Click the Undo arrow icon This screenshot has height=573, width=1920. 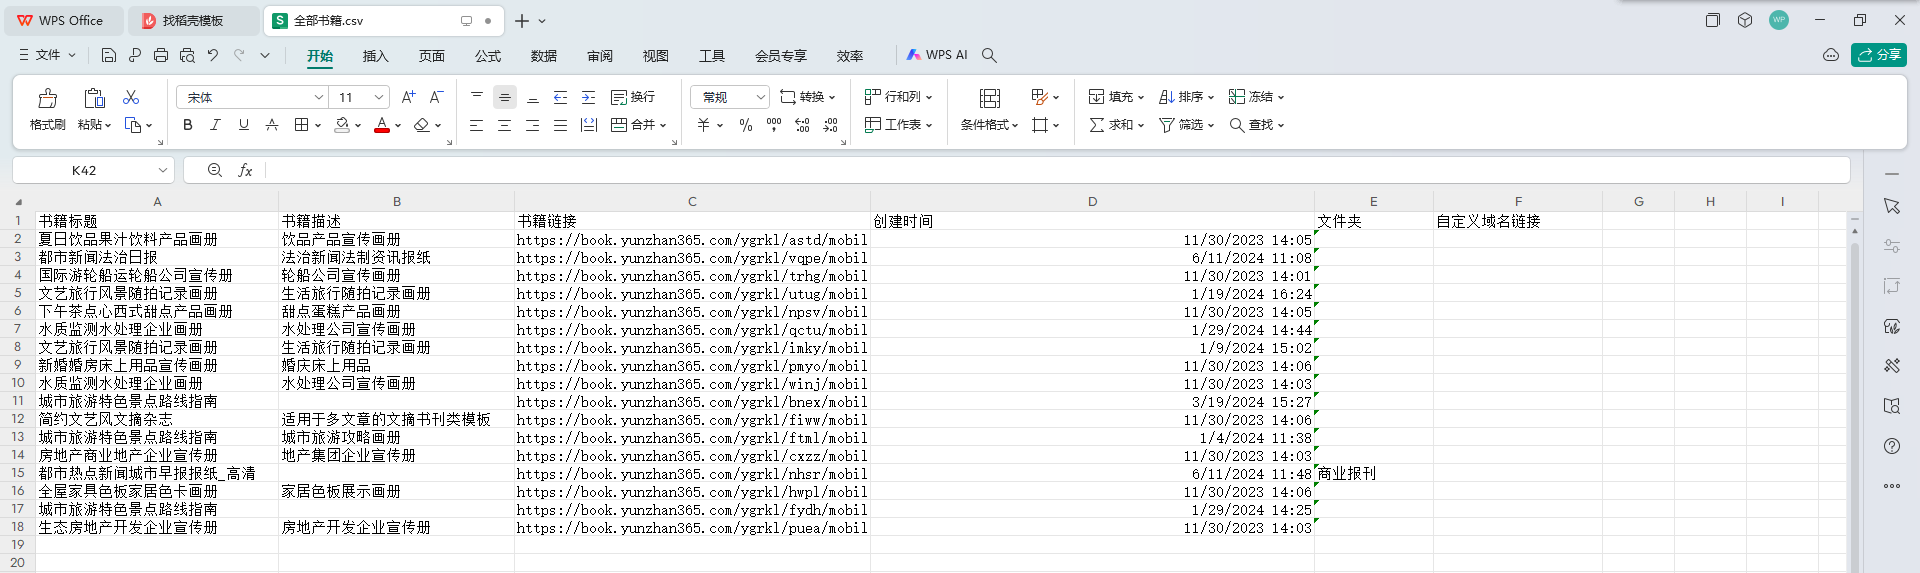[x=213, y=55]
